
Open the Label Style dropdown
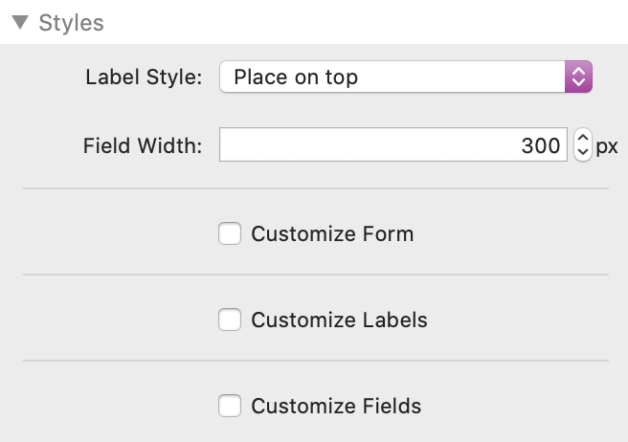(x=405, y=76)
